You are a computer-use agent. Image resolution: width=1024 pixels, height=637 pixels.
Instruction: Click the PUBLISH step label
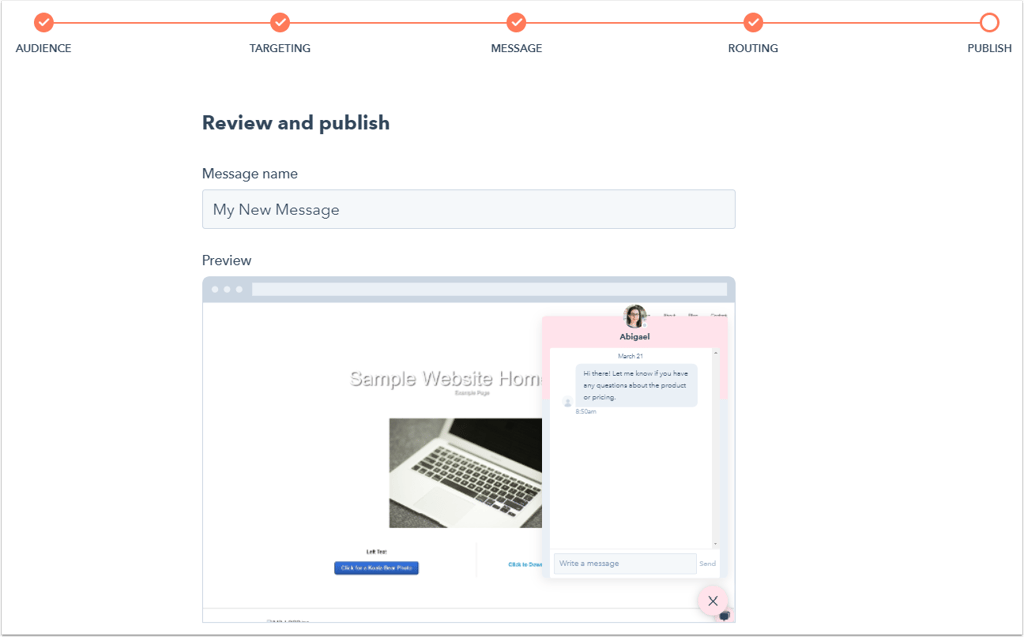(x=989, y=48)
